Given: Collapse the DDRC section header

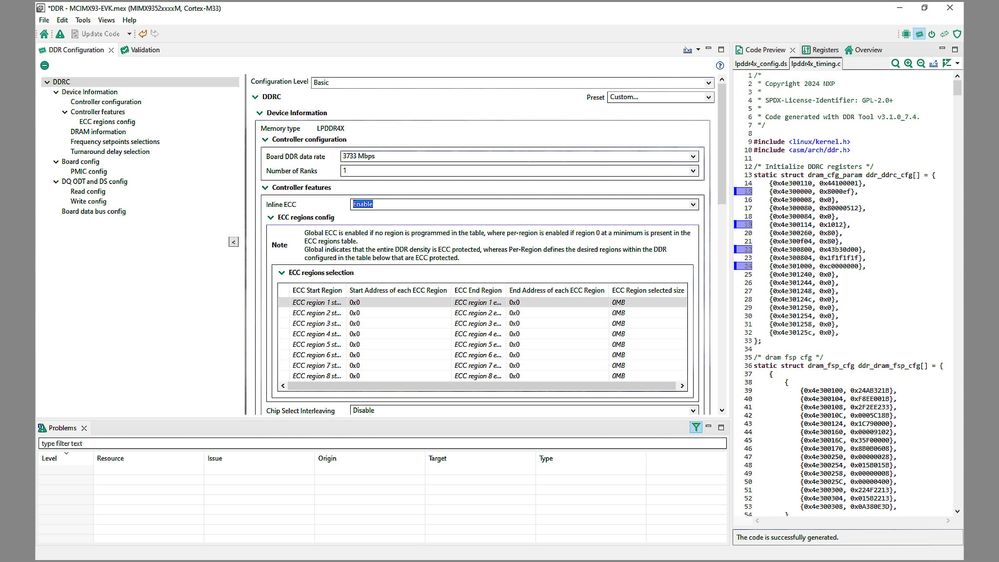Looking at the screenshot, I should pyautogui.click(x=255, y=97).
